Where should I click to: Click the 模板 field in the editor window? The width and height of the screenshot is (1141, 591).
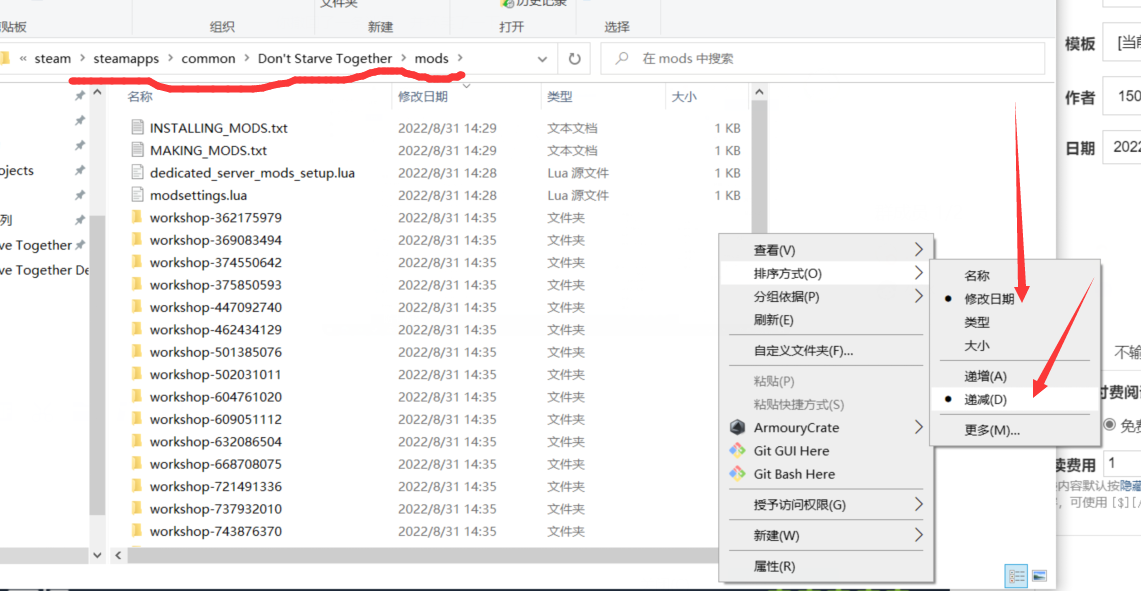tap(1121, 44)
